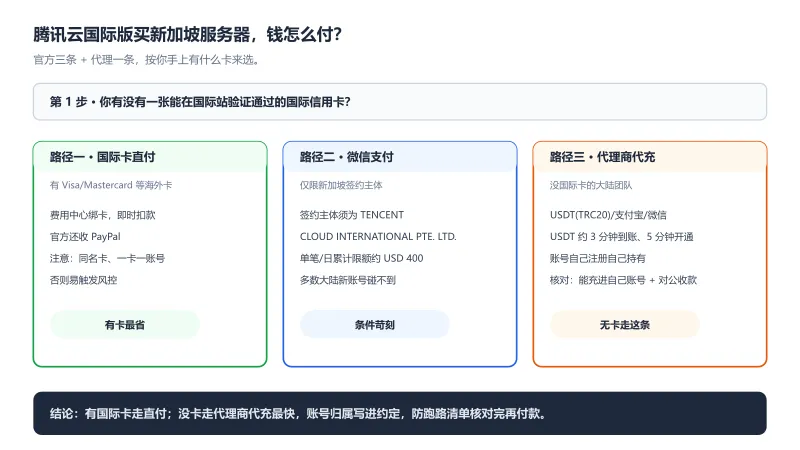Click the 条件苛刻 pill button
The height and width of the screenshot is (450, 800).
[x=374, y=324]
